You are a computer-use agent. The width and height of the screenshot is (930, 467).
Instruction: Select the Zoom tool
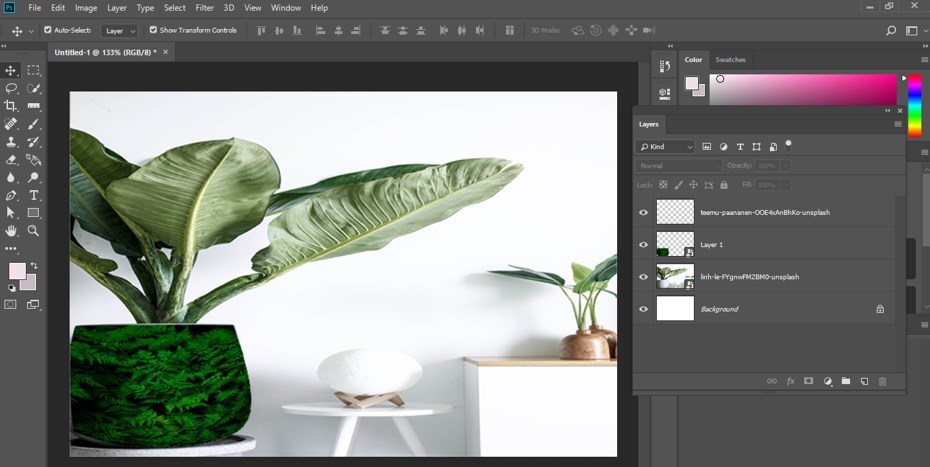point(34,230)
